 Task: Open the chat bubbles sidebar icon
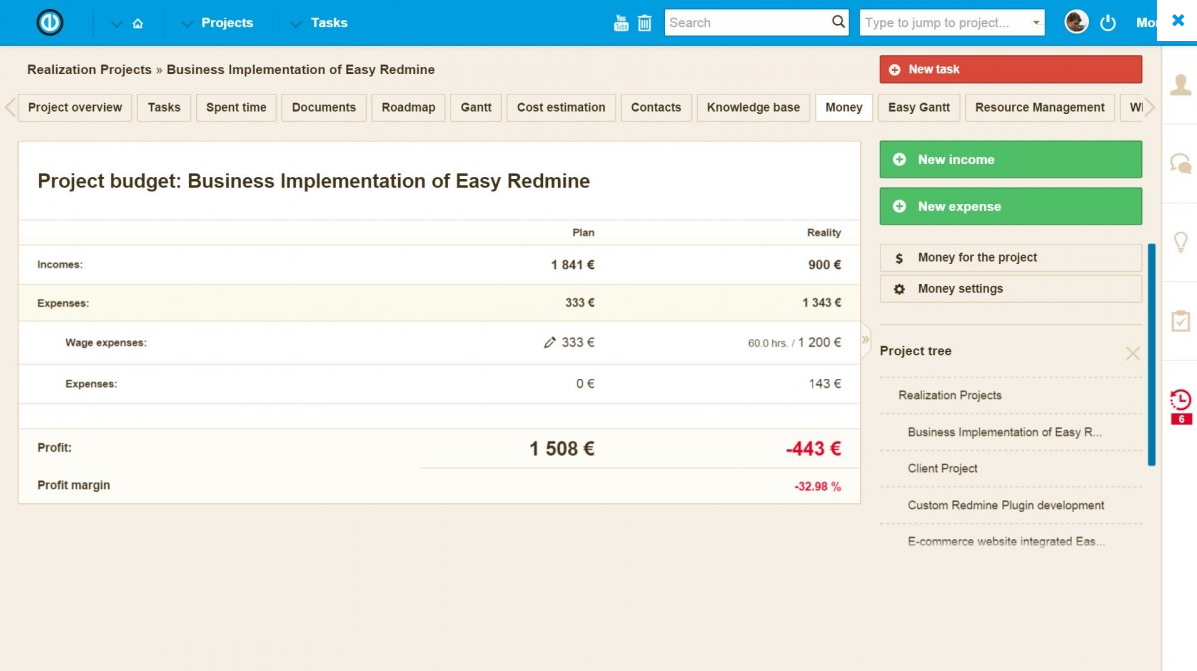pyautogui.click(x=1181, y=163)
